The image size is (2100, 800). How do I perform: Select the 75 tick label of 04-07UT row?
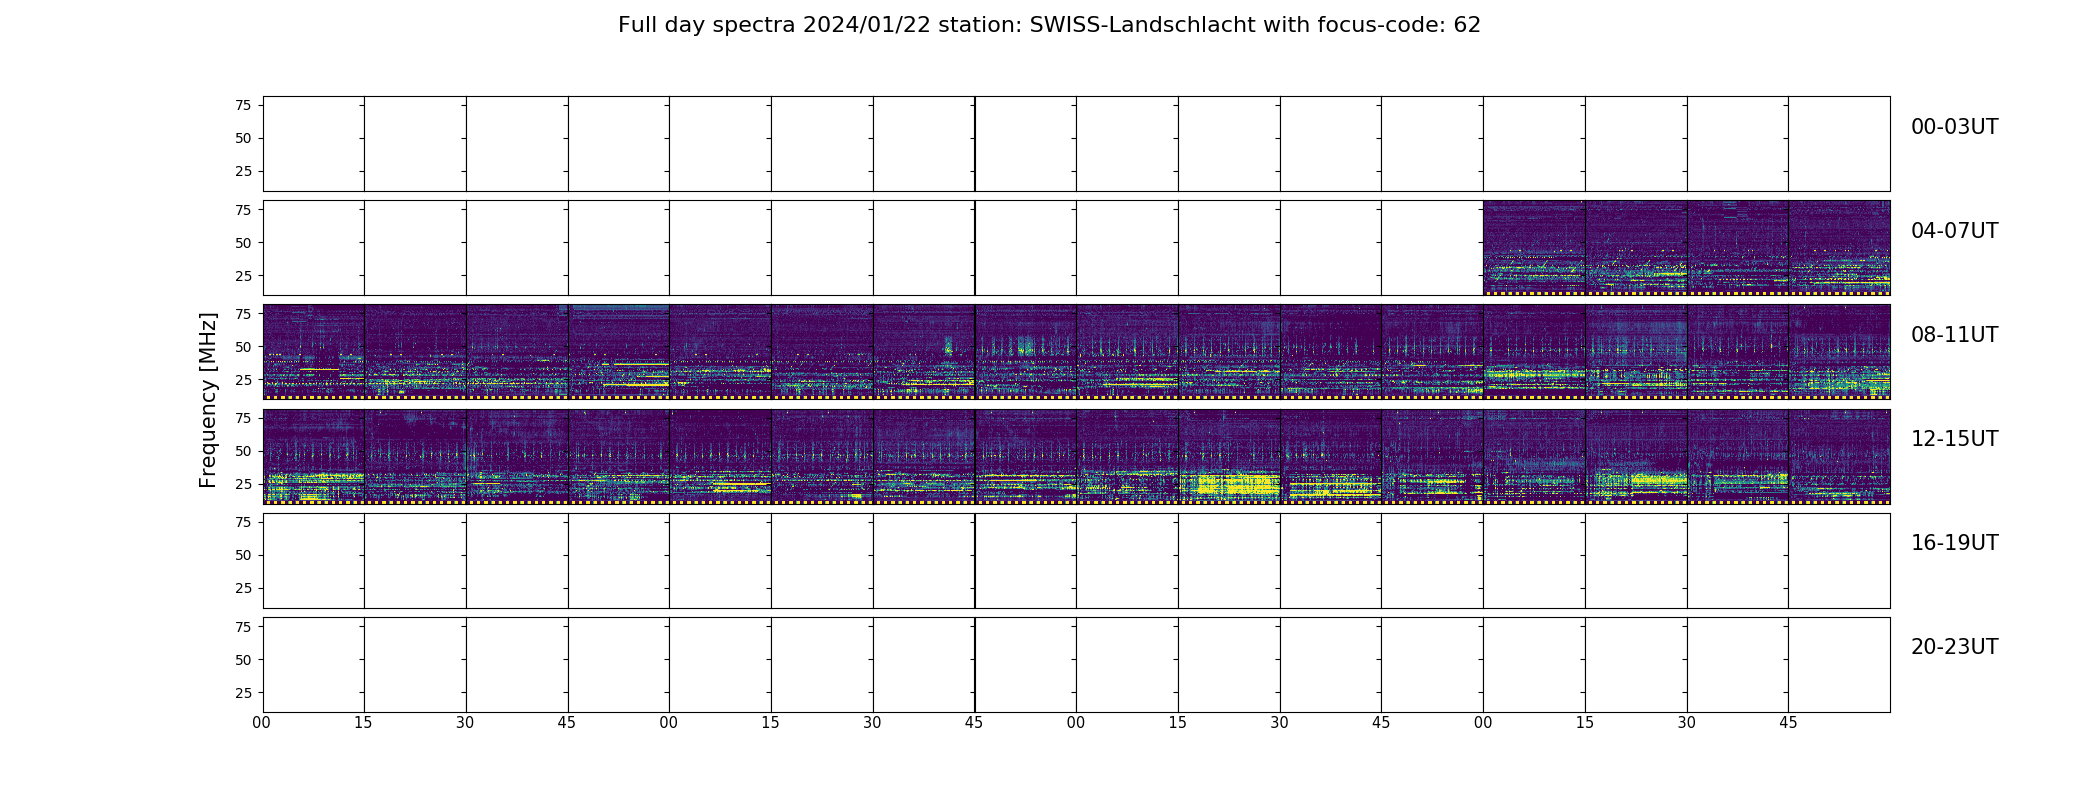pyautogui.click(x=243, y=209)
